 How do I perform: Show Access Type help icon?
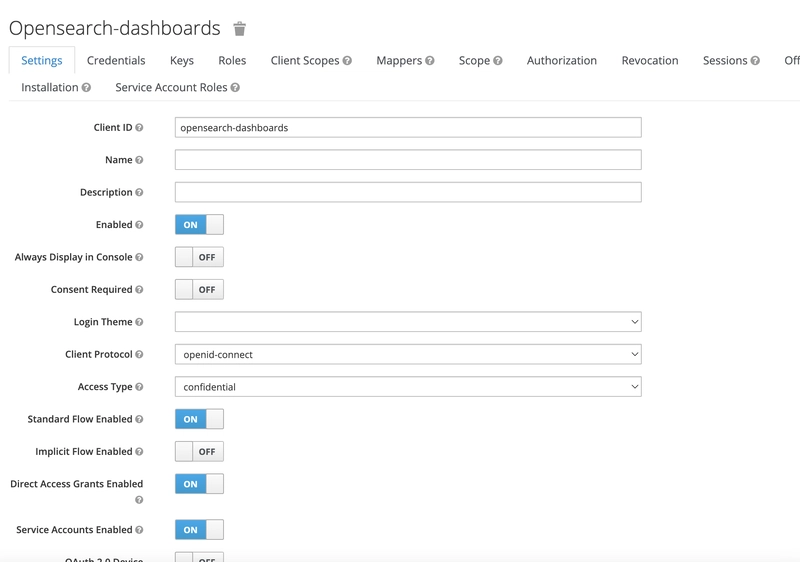(139, 387)
